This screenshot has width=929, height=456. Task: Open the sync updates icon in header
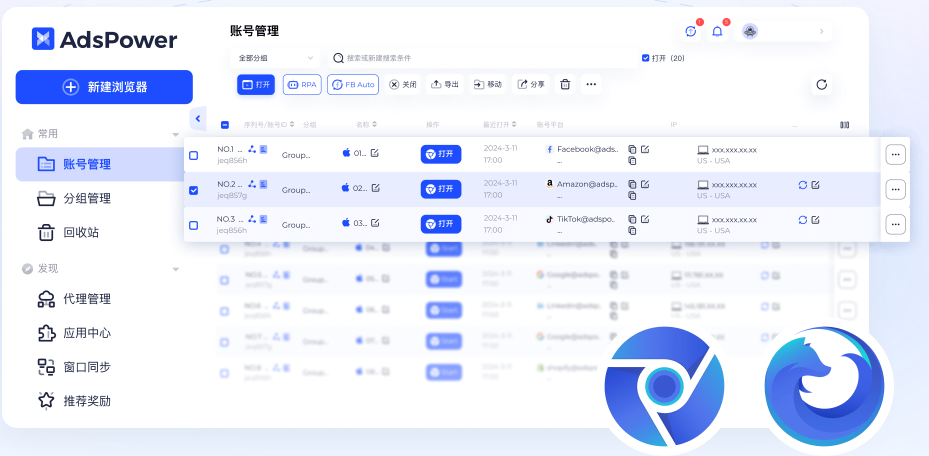[x=691, y=31]
